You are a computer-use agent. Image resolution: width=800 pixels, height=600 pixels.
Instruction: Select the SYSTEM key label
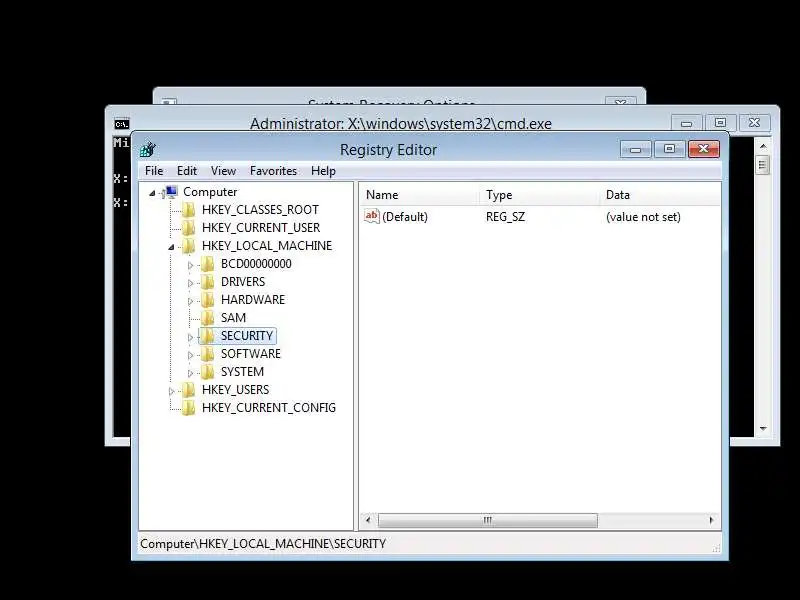coord(242,372)
